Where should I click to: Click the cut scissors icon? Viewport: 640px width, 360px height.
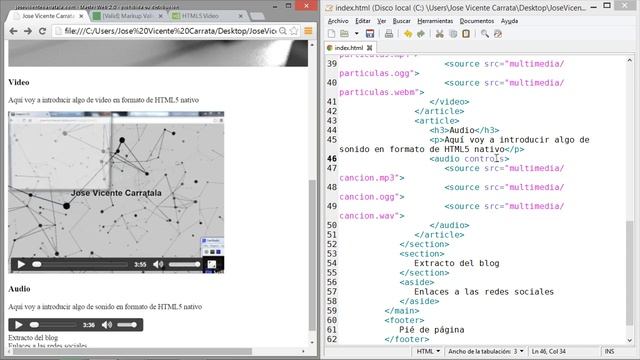[x=440, y=34]
